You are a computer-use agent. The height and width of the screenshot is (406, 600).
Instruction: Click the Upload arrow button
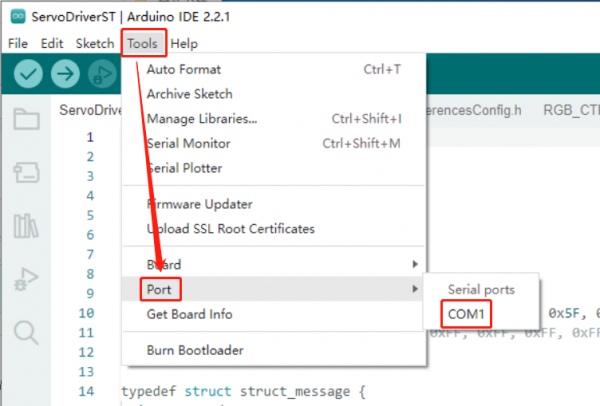point(65,73)
